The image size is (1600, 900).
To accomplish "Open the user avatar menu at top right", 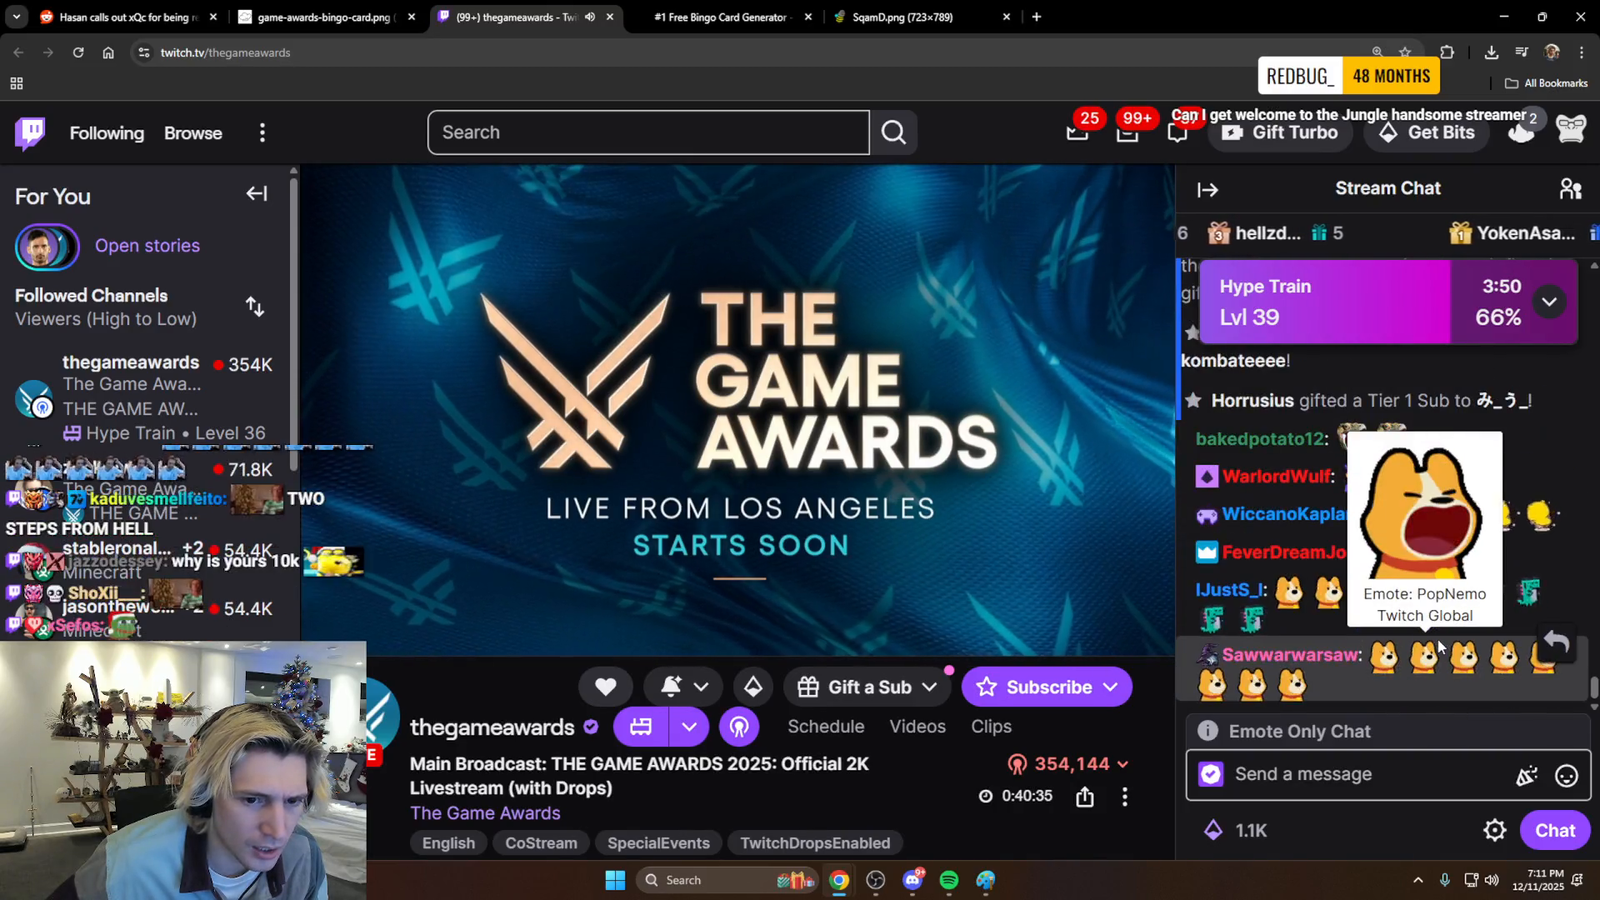I will coord(1571,130).
